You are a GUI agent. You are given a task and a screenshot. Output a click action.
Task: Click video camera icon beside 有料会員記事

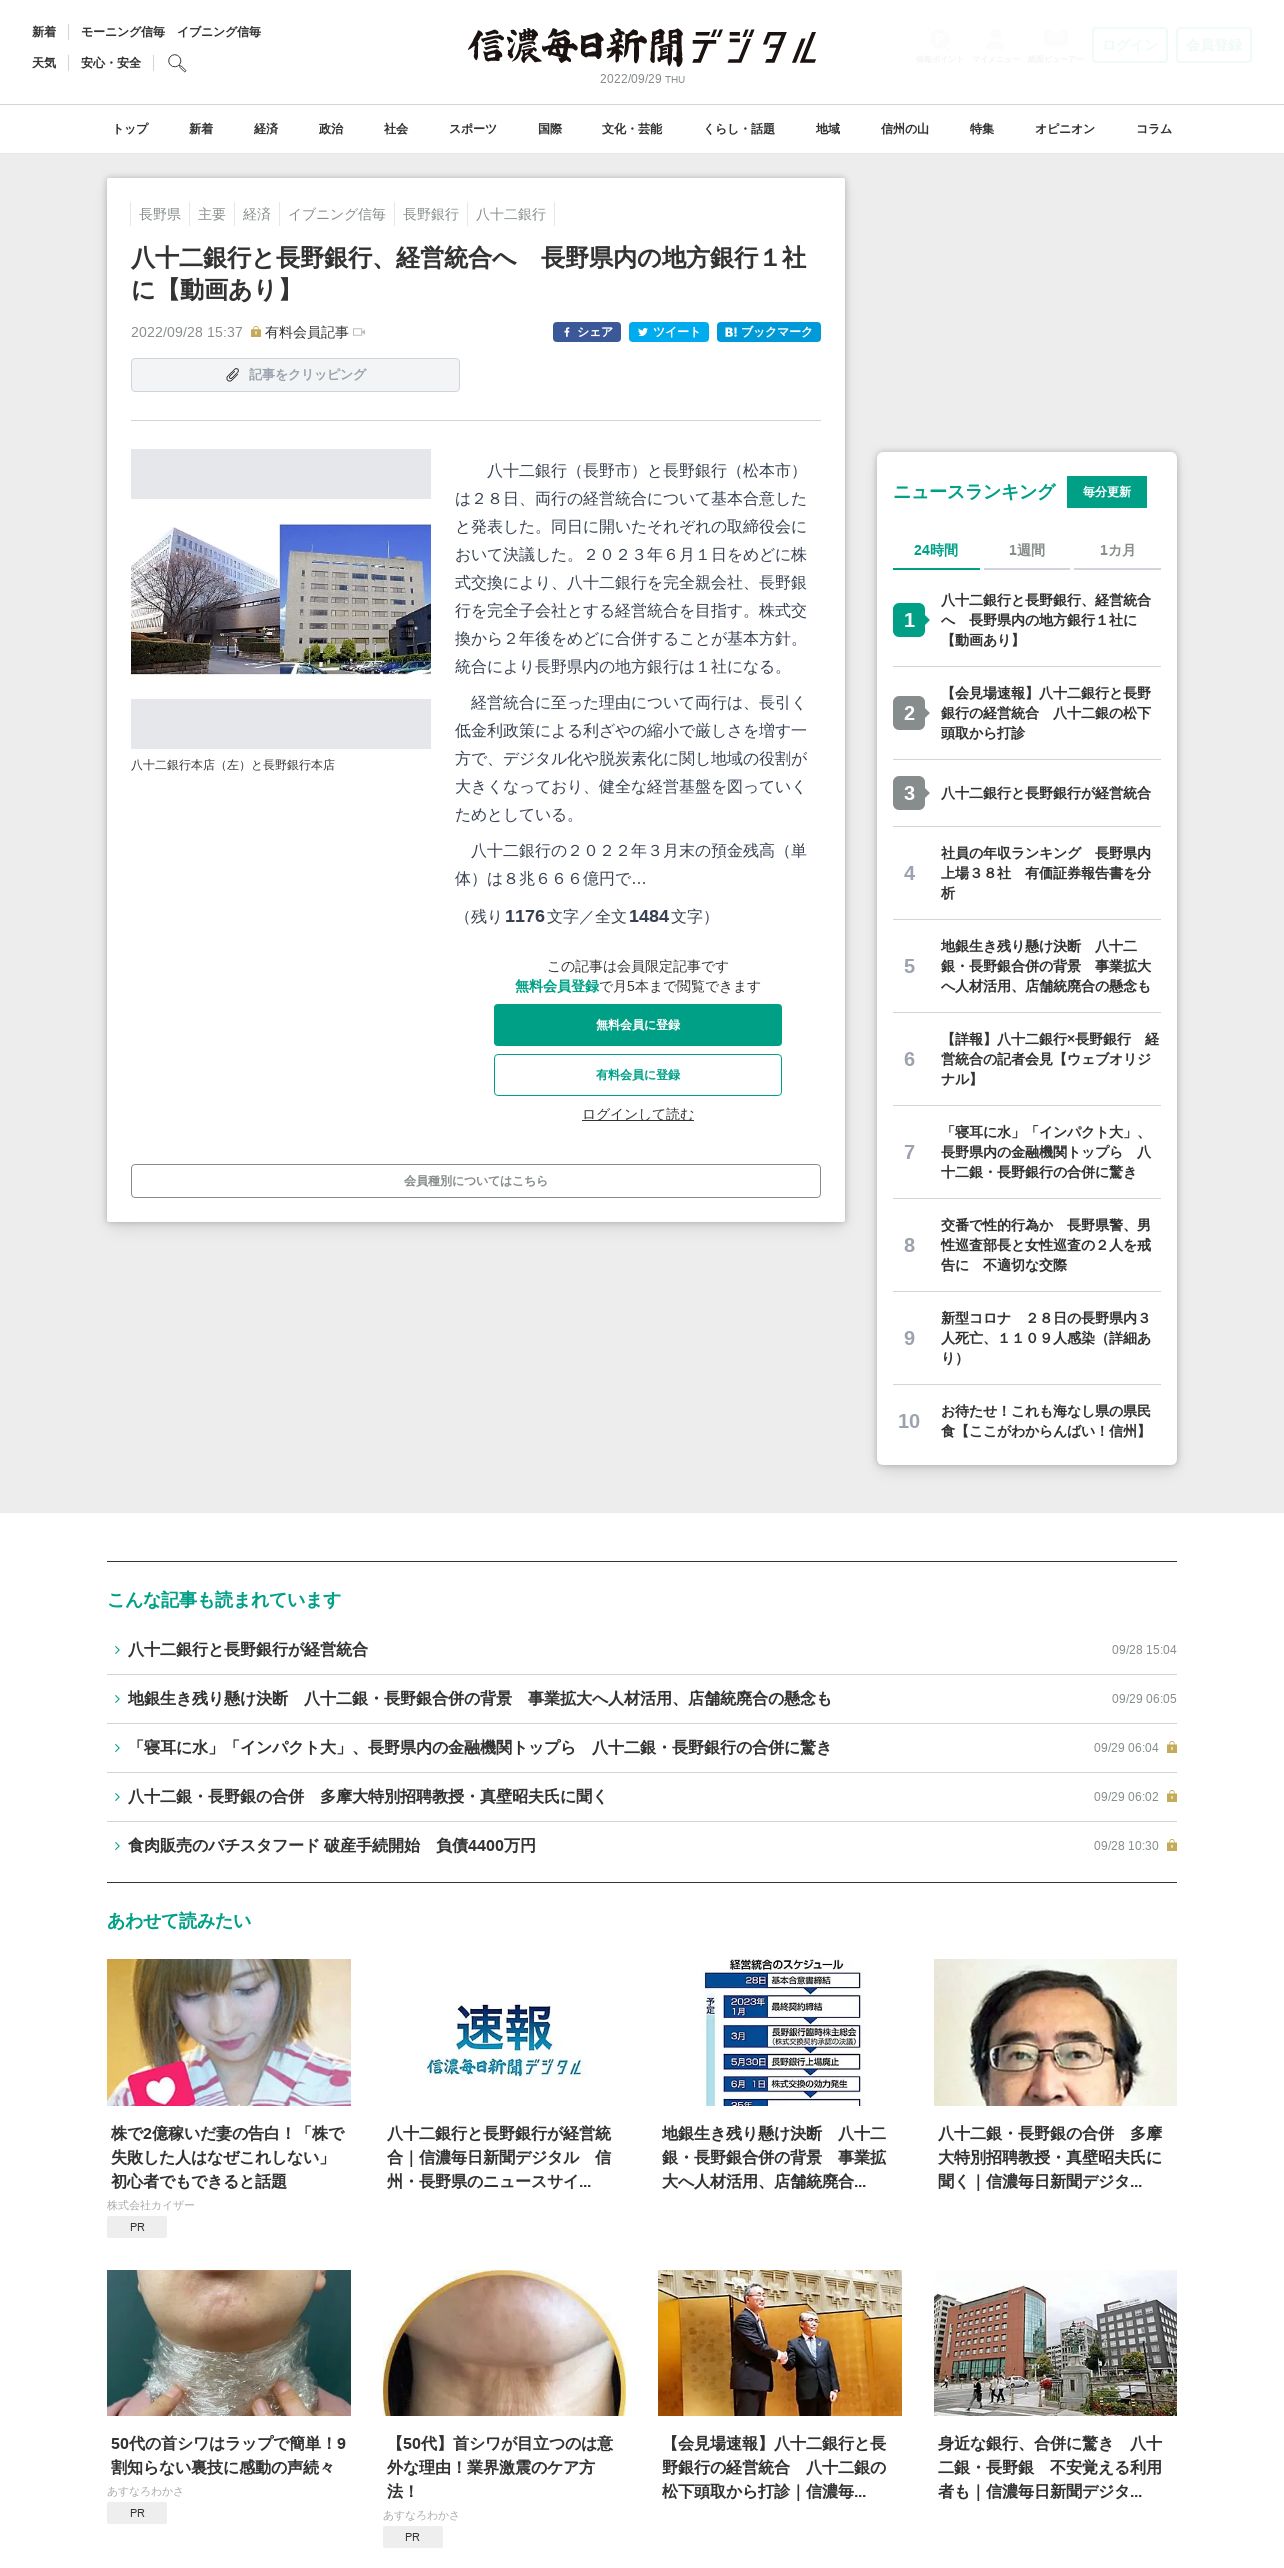[x=360, y=332]
